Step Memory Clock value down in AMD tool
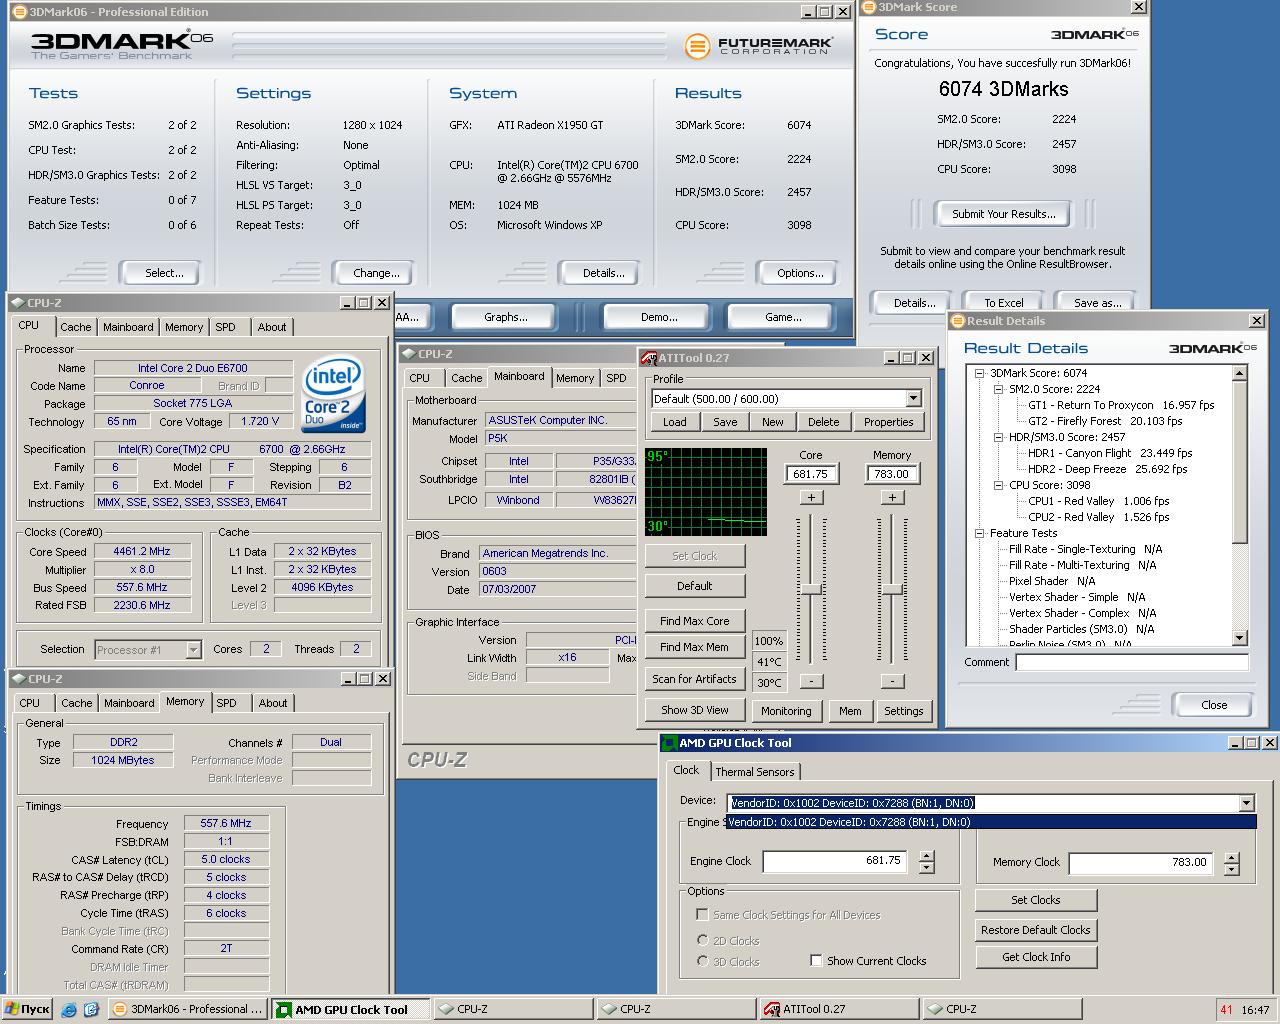 tap(1231, 869)
